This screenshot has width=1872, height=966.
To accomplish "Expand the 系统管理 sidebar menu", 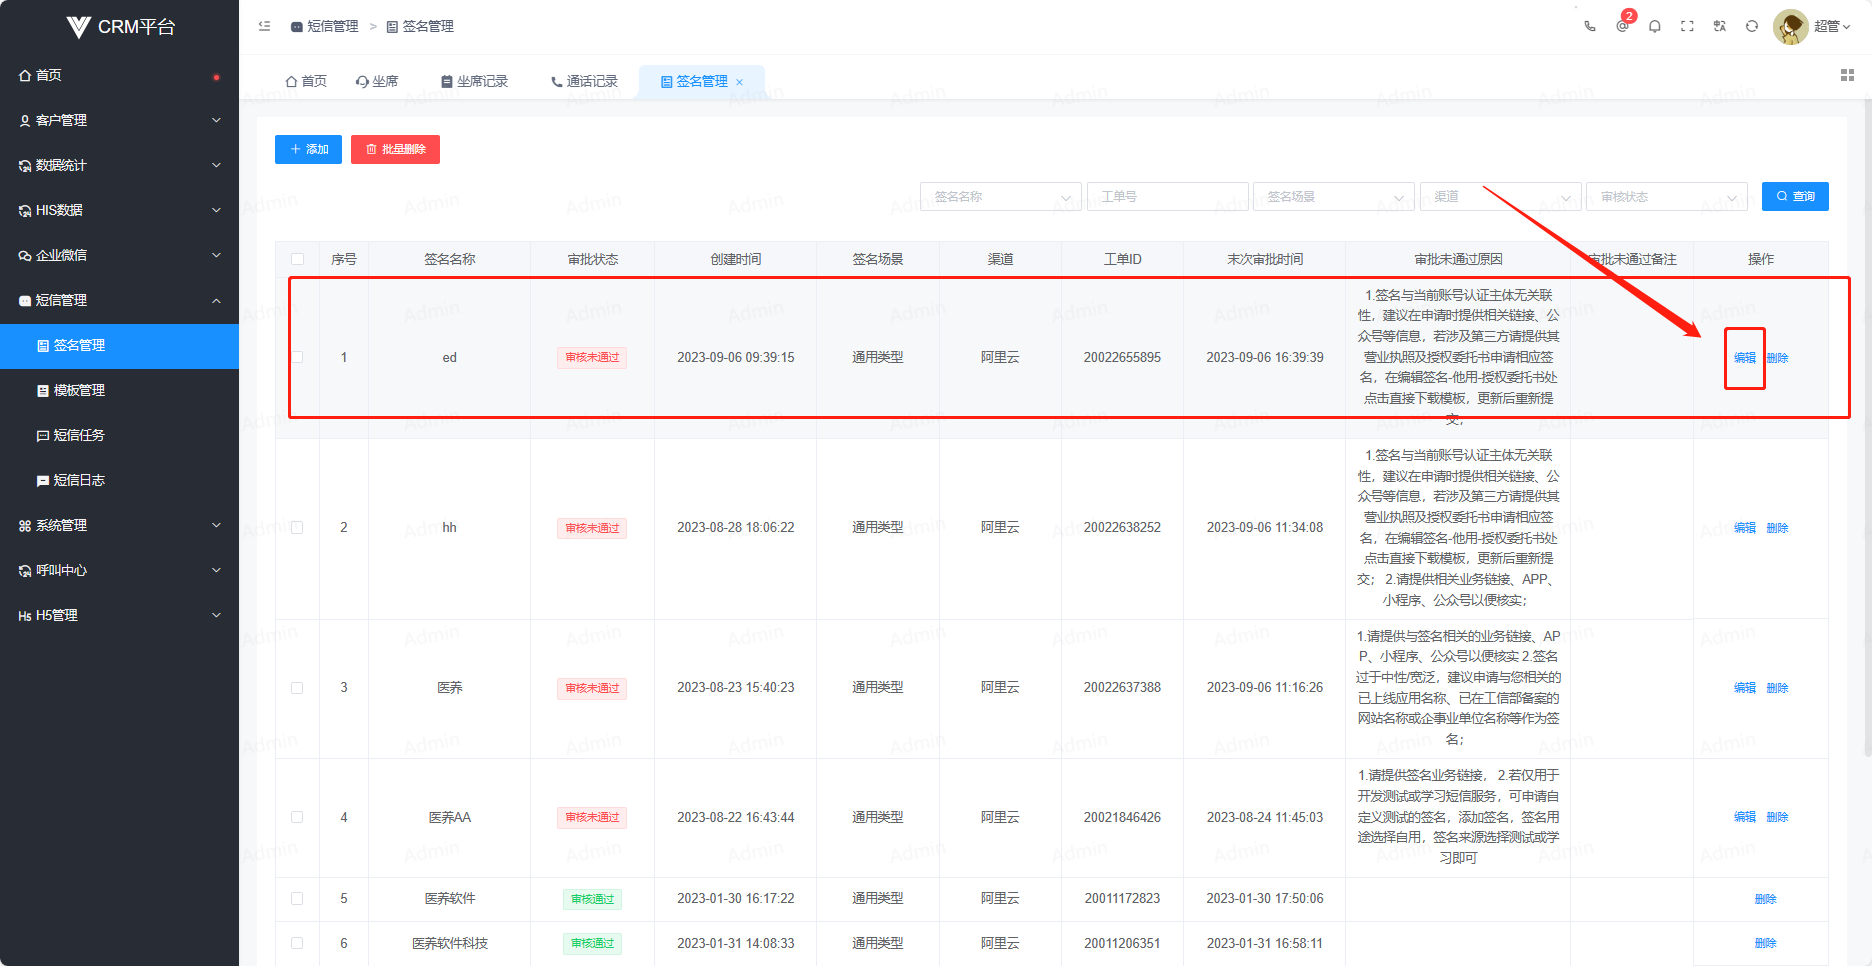I will click(x=119, y=525).
